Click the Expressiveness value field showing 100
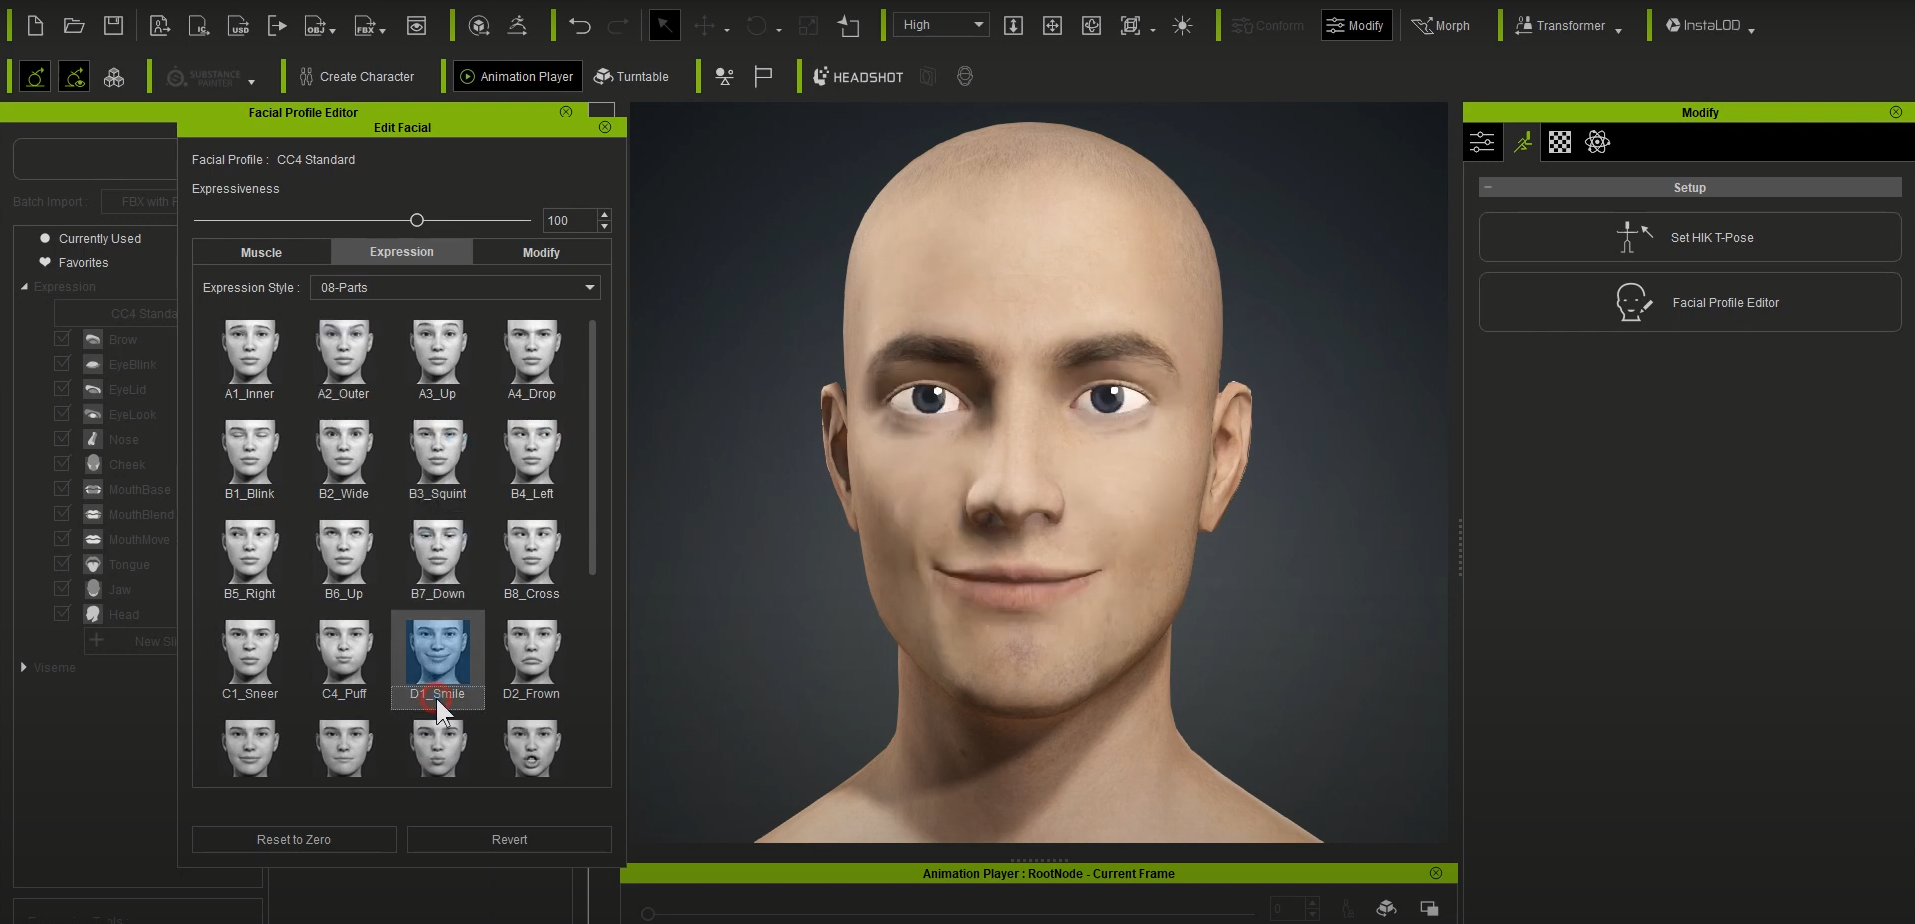Viewport: 1915px width, 924px height. (x=570, y=220)
